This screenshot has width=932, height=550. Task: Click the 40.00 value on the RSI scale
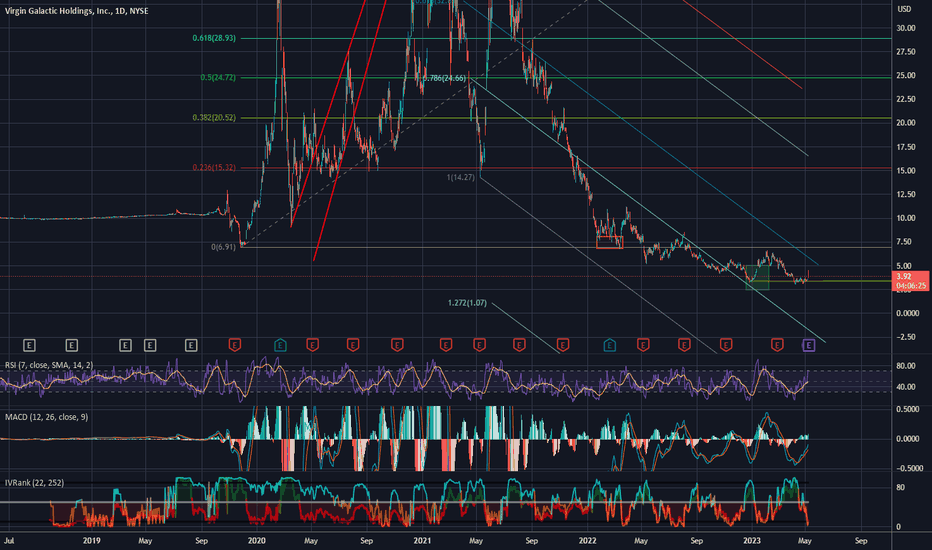click(906, 387)
